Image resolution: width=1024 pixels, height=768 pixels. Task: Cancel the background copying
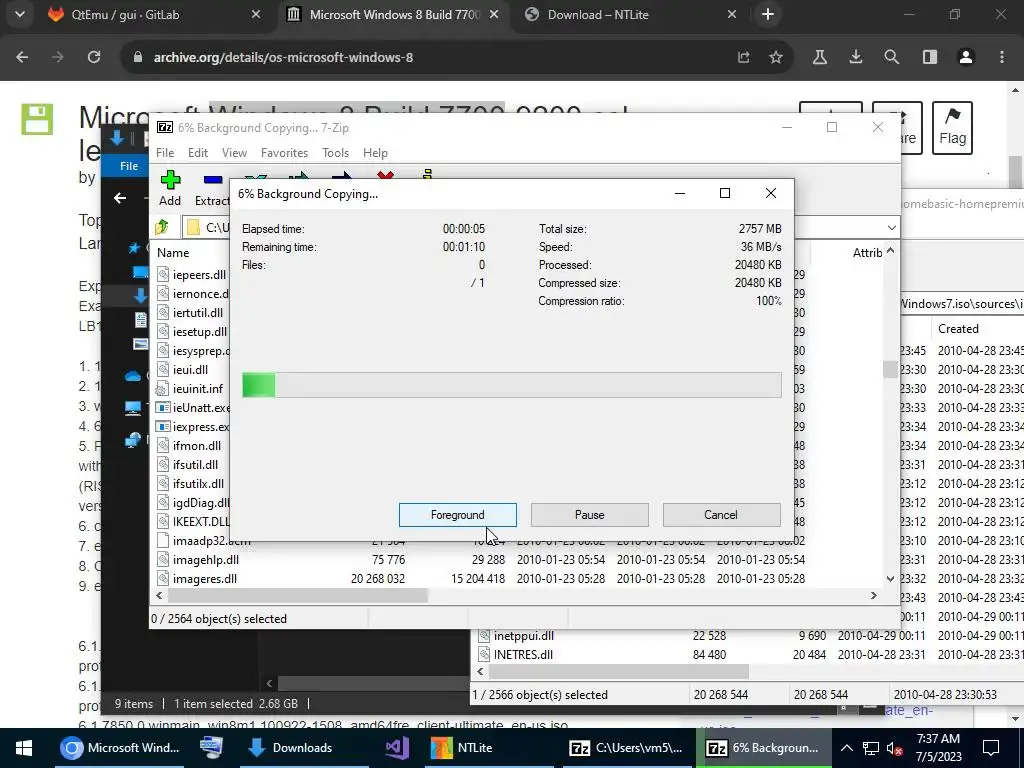[x=721, y=515]
